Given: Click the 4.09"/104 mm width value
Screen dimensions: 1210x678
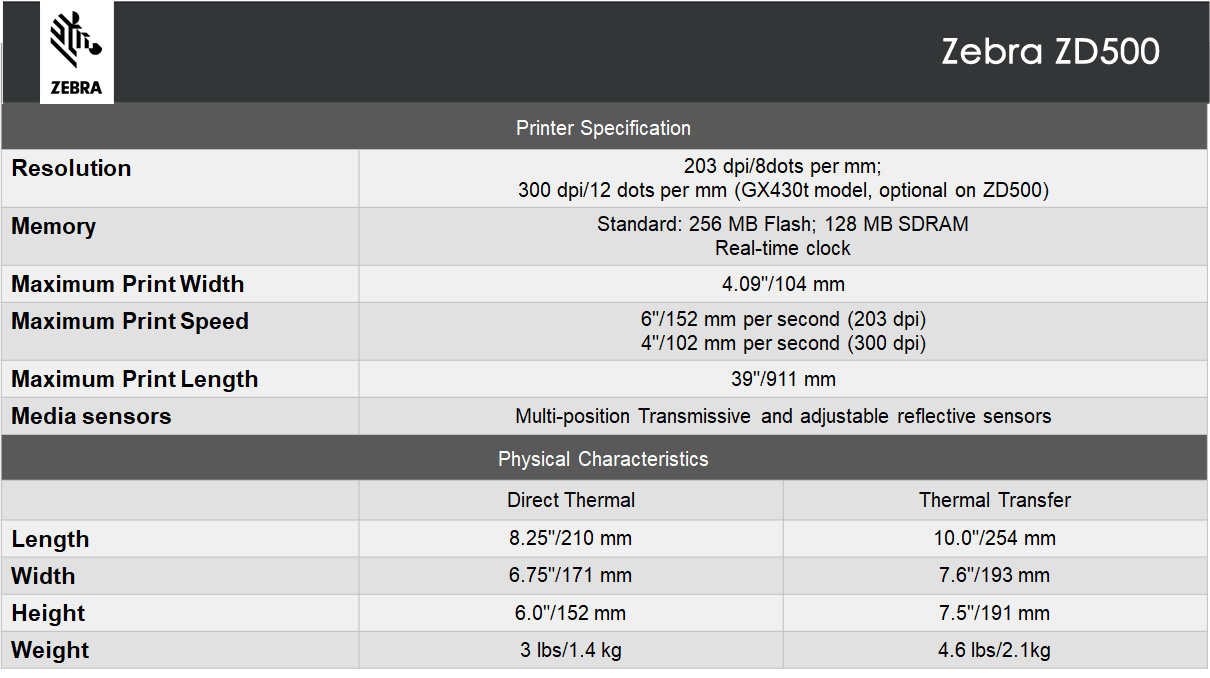Looking at the screenshot, I should [x=783, y=284].
